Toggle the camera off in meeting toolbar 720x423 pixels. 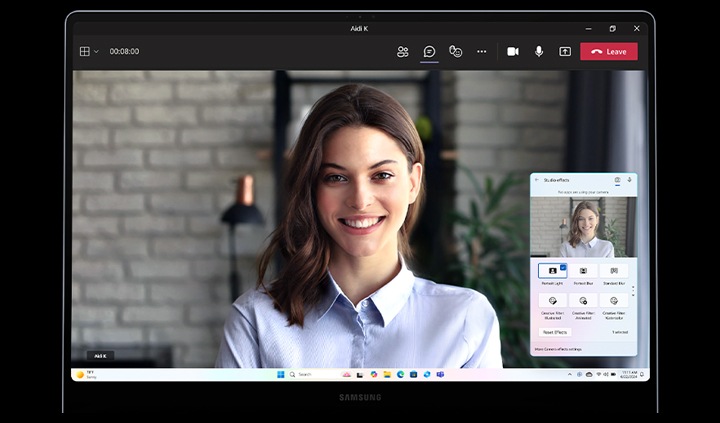point(513,51)
